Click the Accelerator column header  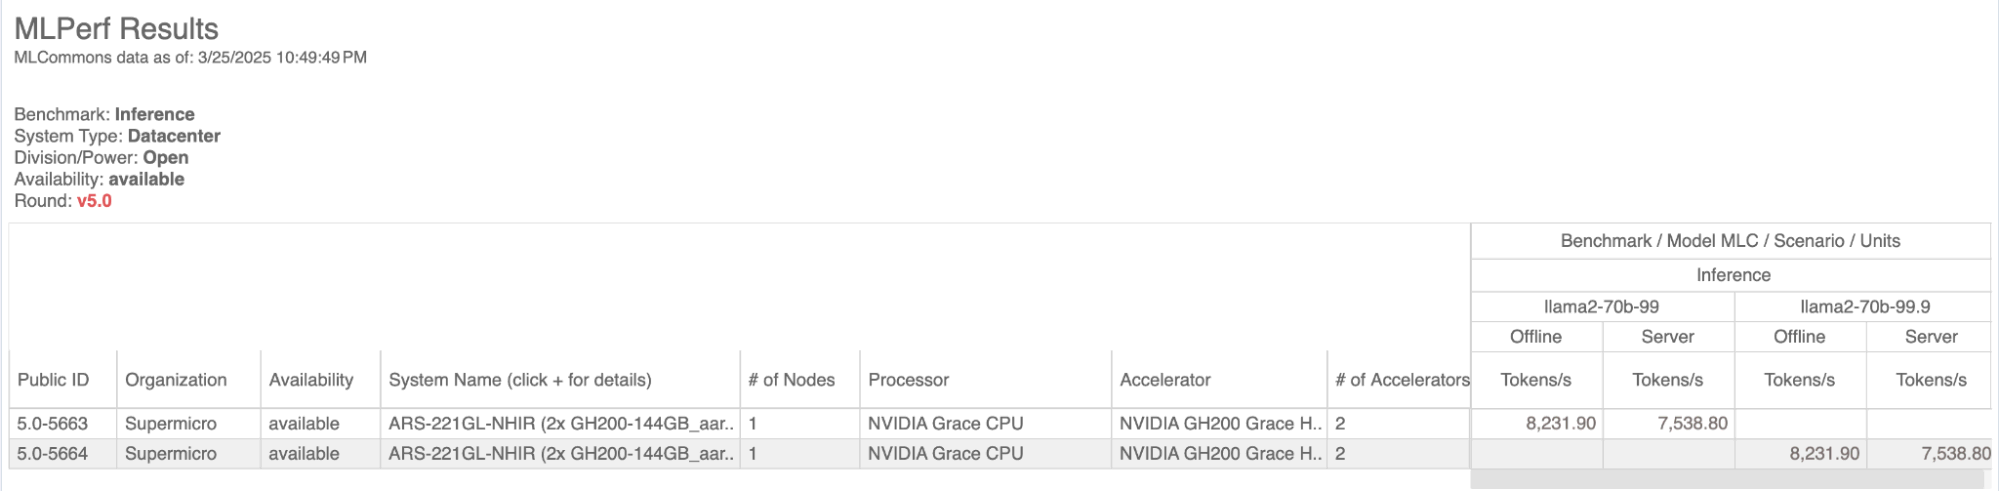click(1165, 380)
